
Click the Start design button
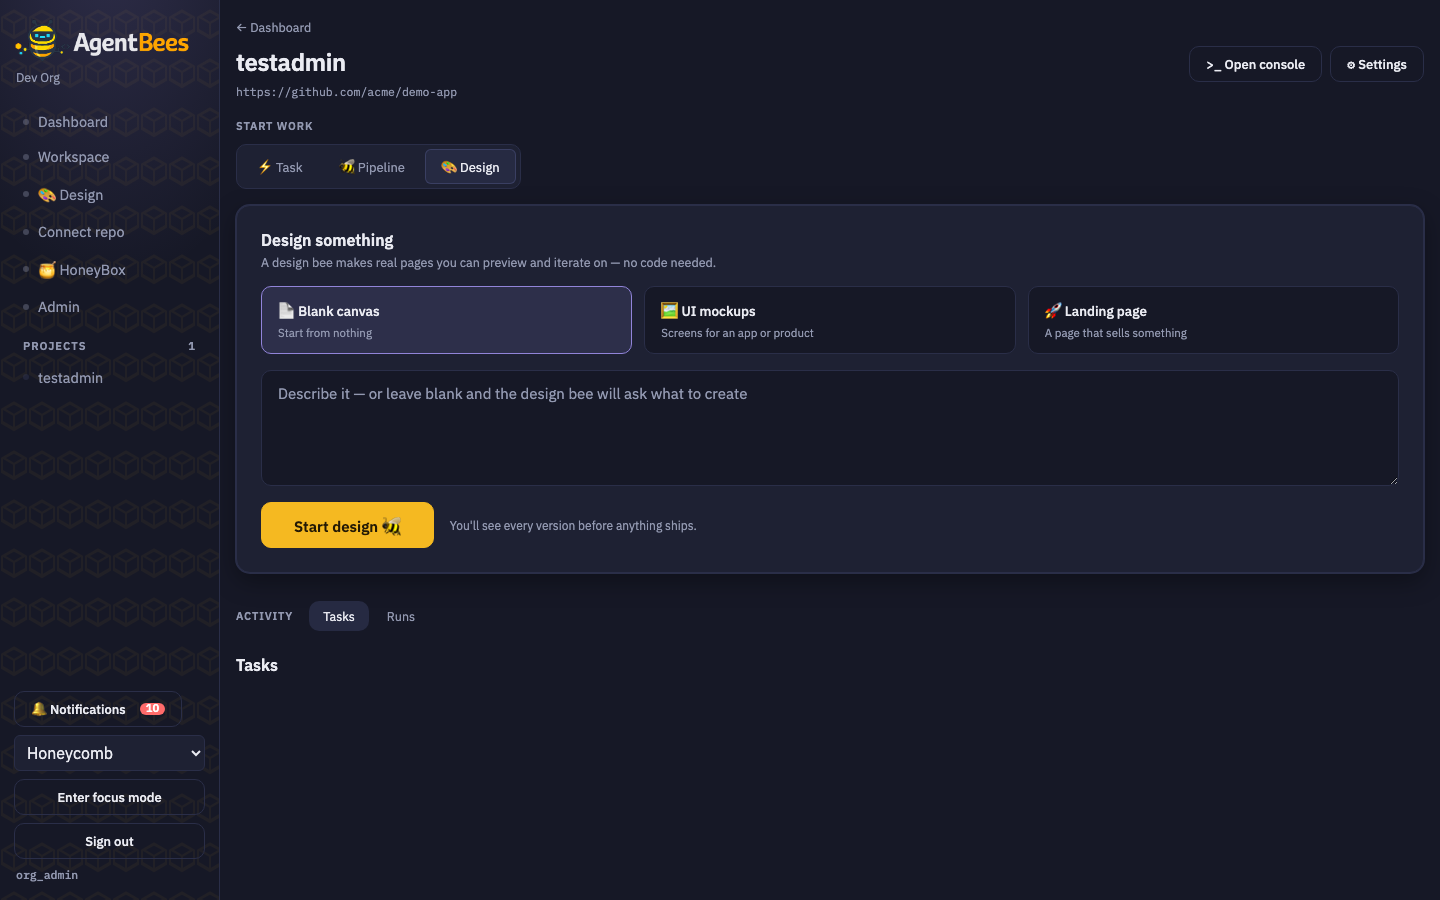tap(347, 525)
